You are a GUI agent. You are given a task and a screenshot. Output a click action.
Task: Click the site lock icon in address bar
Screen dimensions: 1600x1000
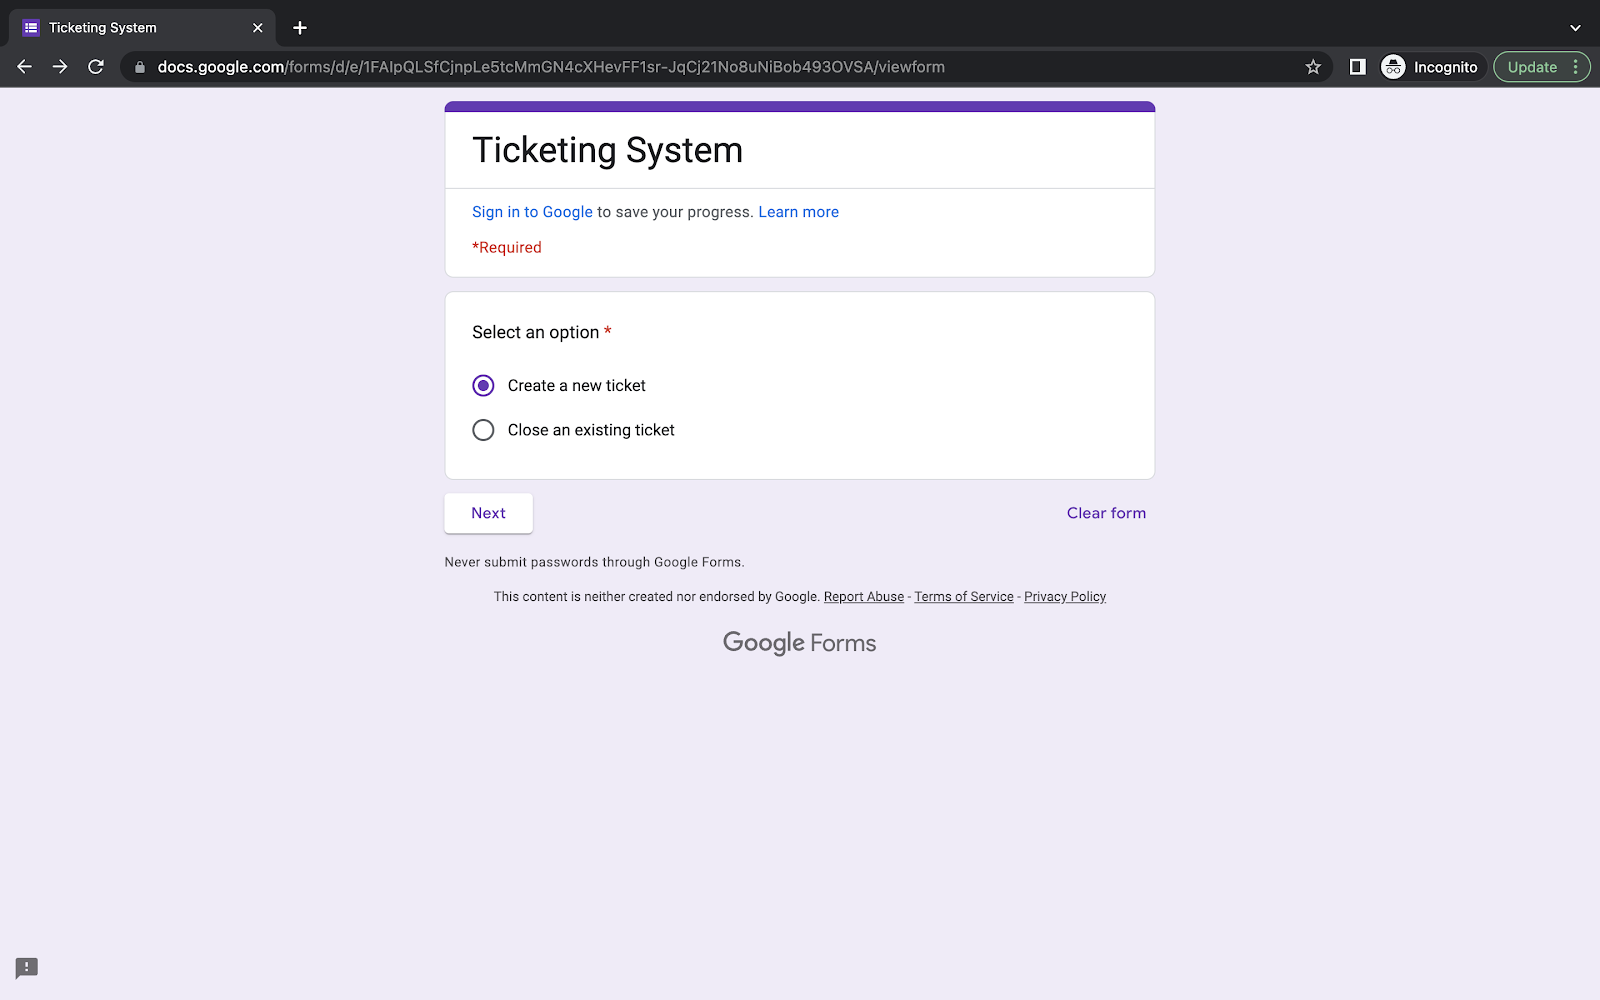click(140, 67)
